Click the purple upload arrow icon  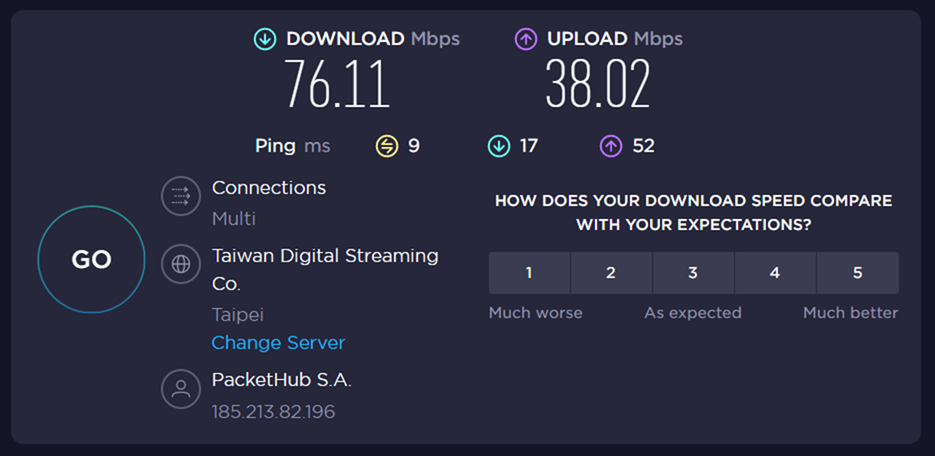[526, 39]
